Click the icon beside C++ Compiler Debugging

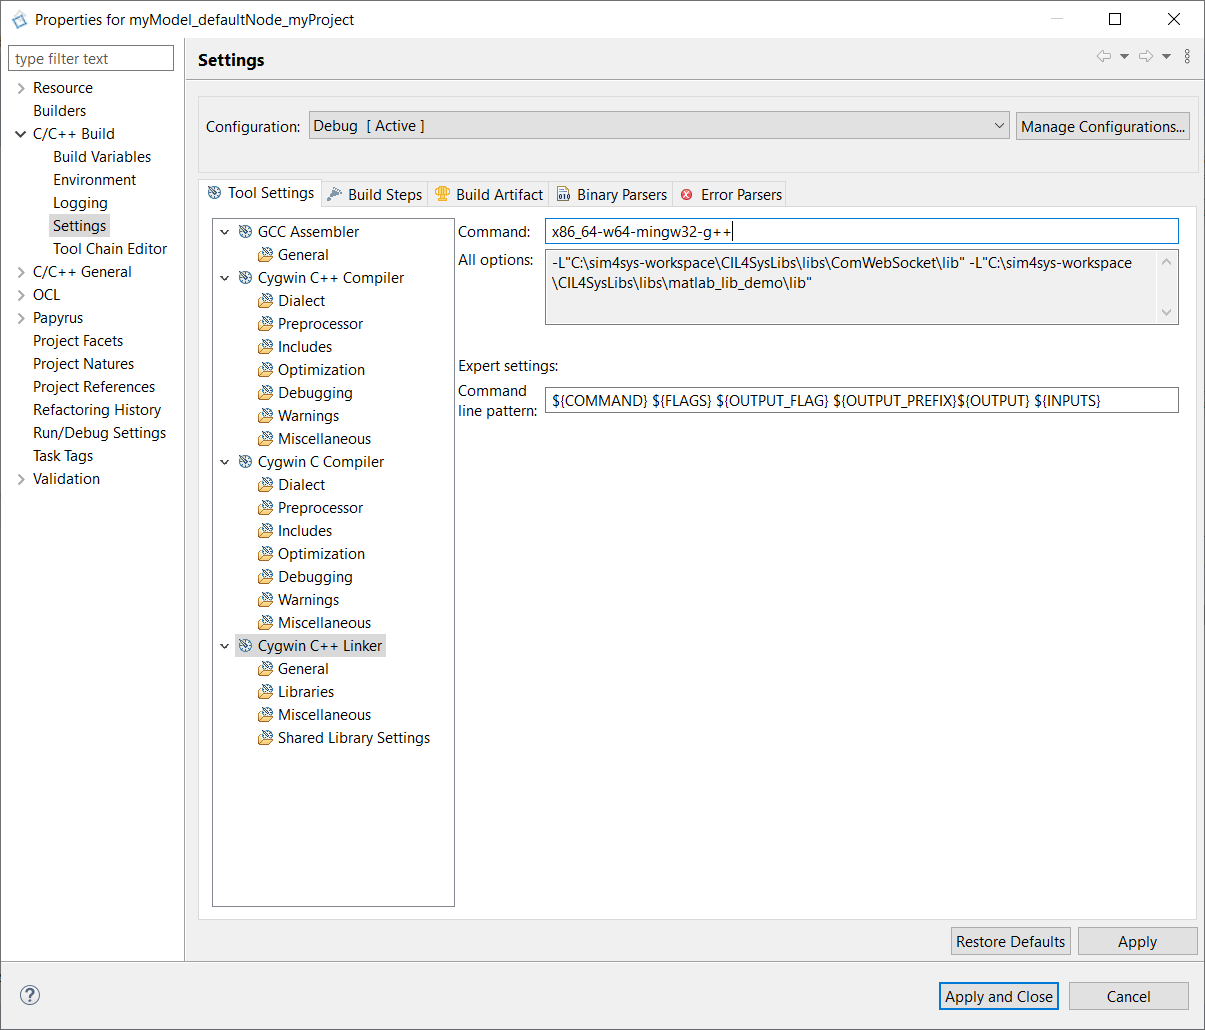coord(265,393)
